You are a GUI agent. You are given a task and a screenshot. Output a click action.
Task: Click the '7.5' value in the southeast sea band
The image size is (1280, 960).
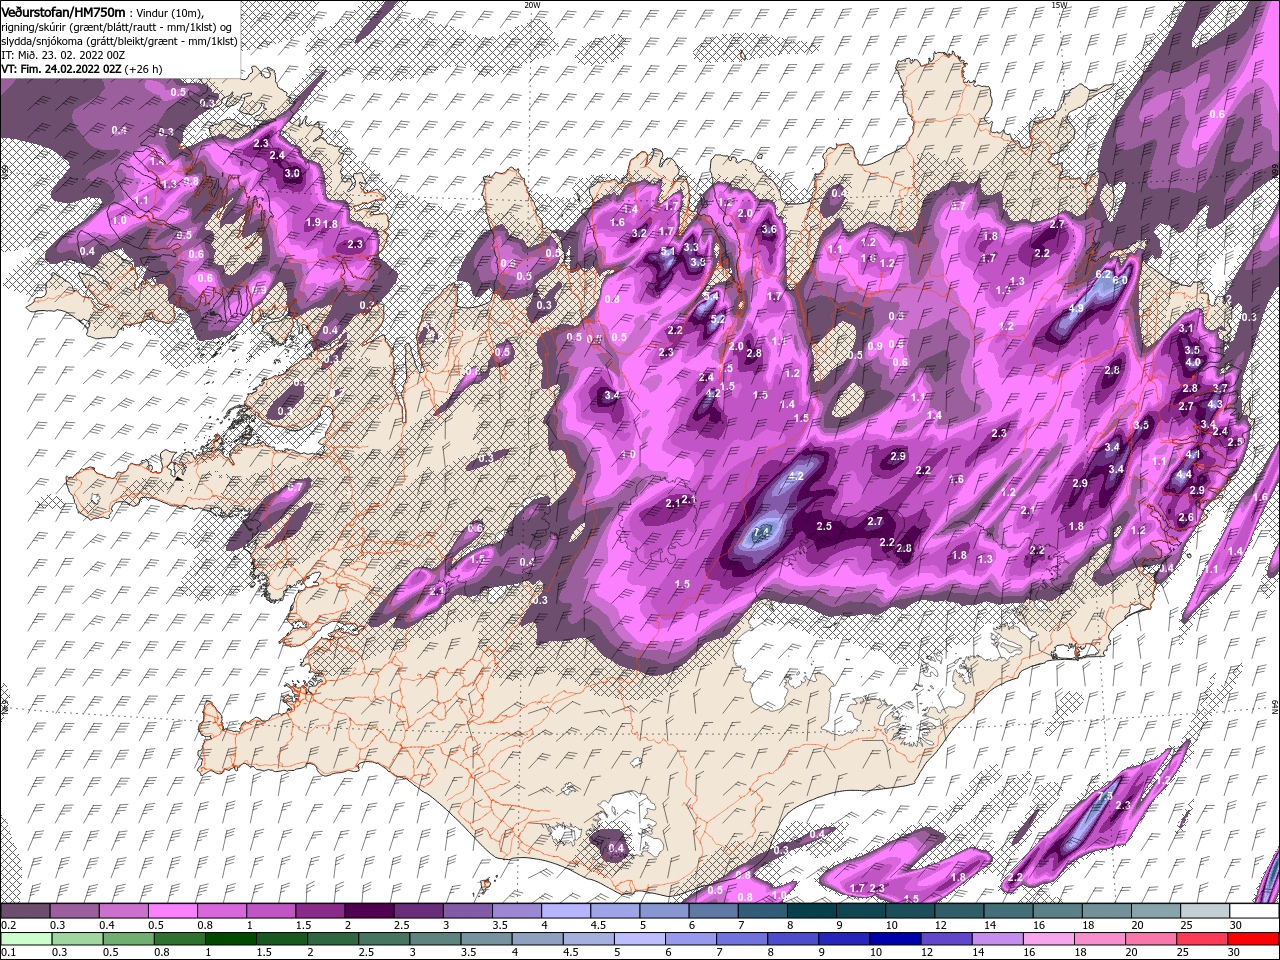[x=1106, y=797]
